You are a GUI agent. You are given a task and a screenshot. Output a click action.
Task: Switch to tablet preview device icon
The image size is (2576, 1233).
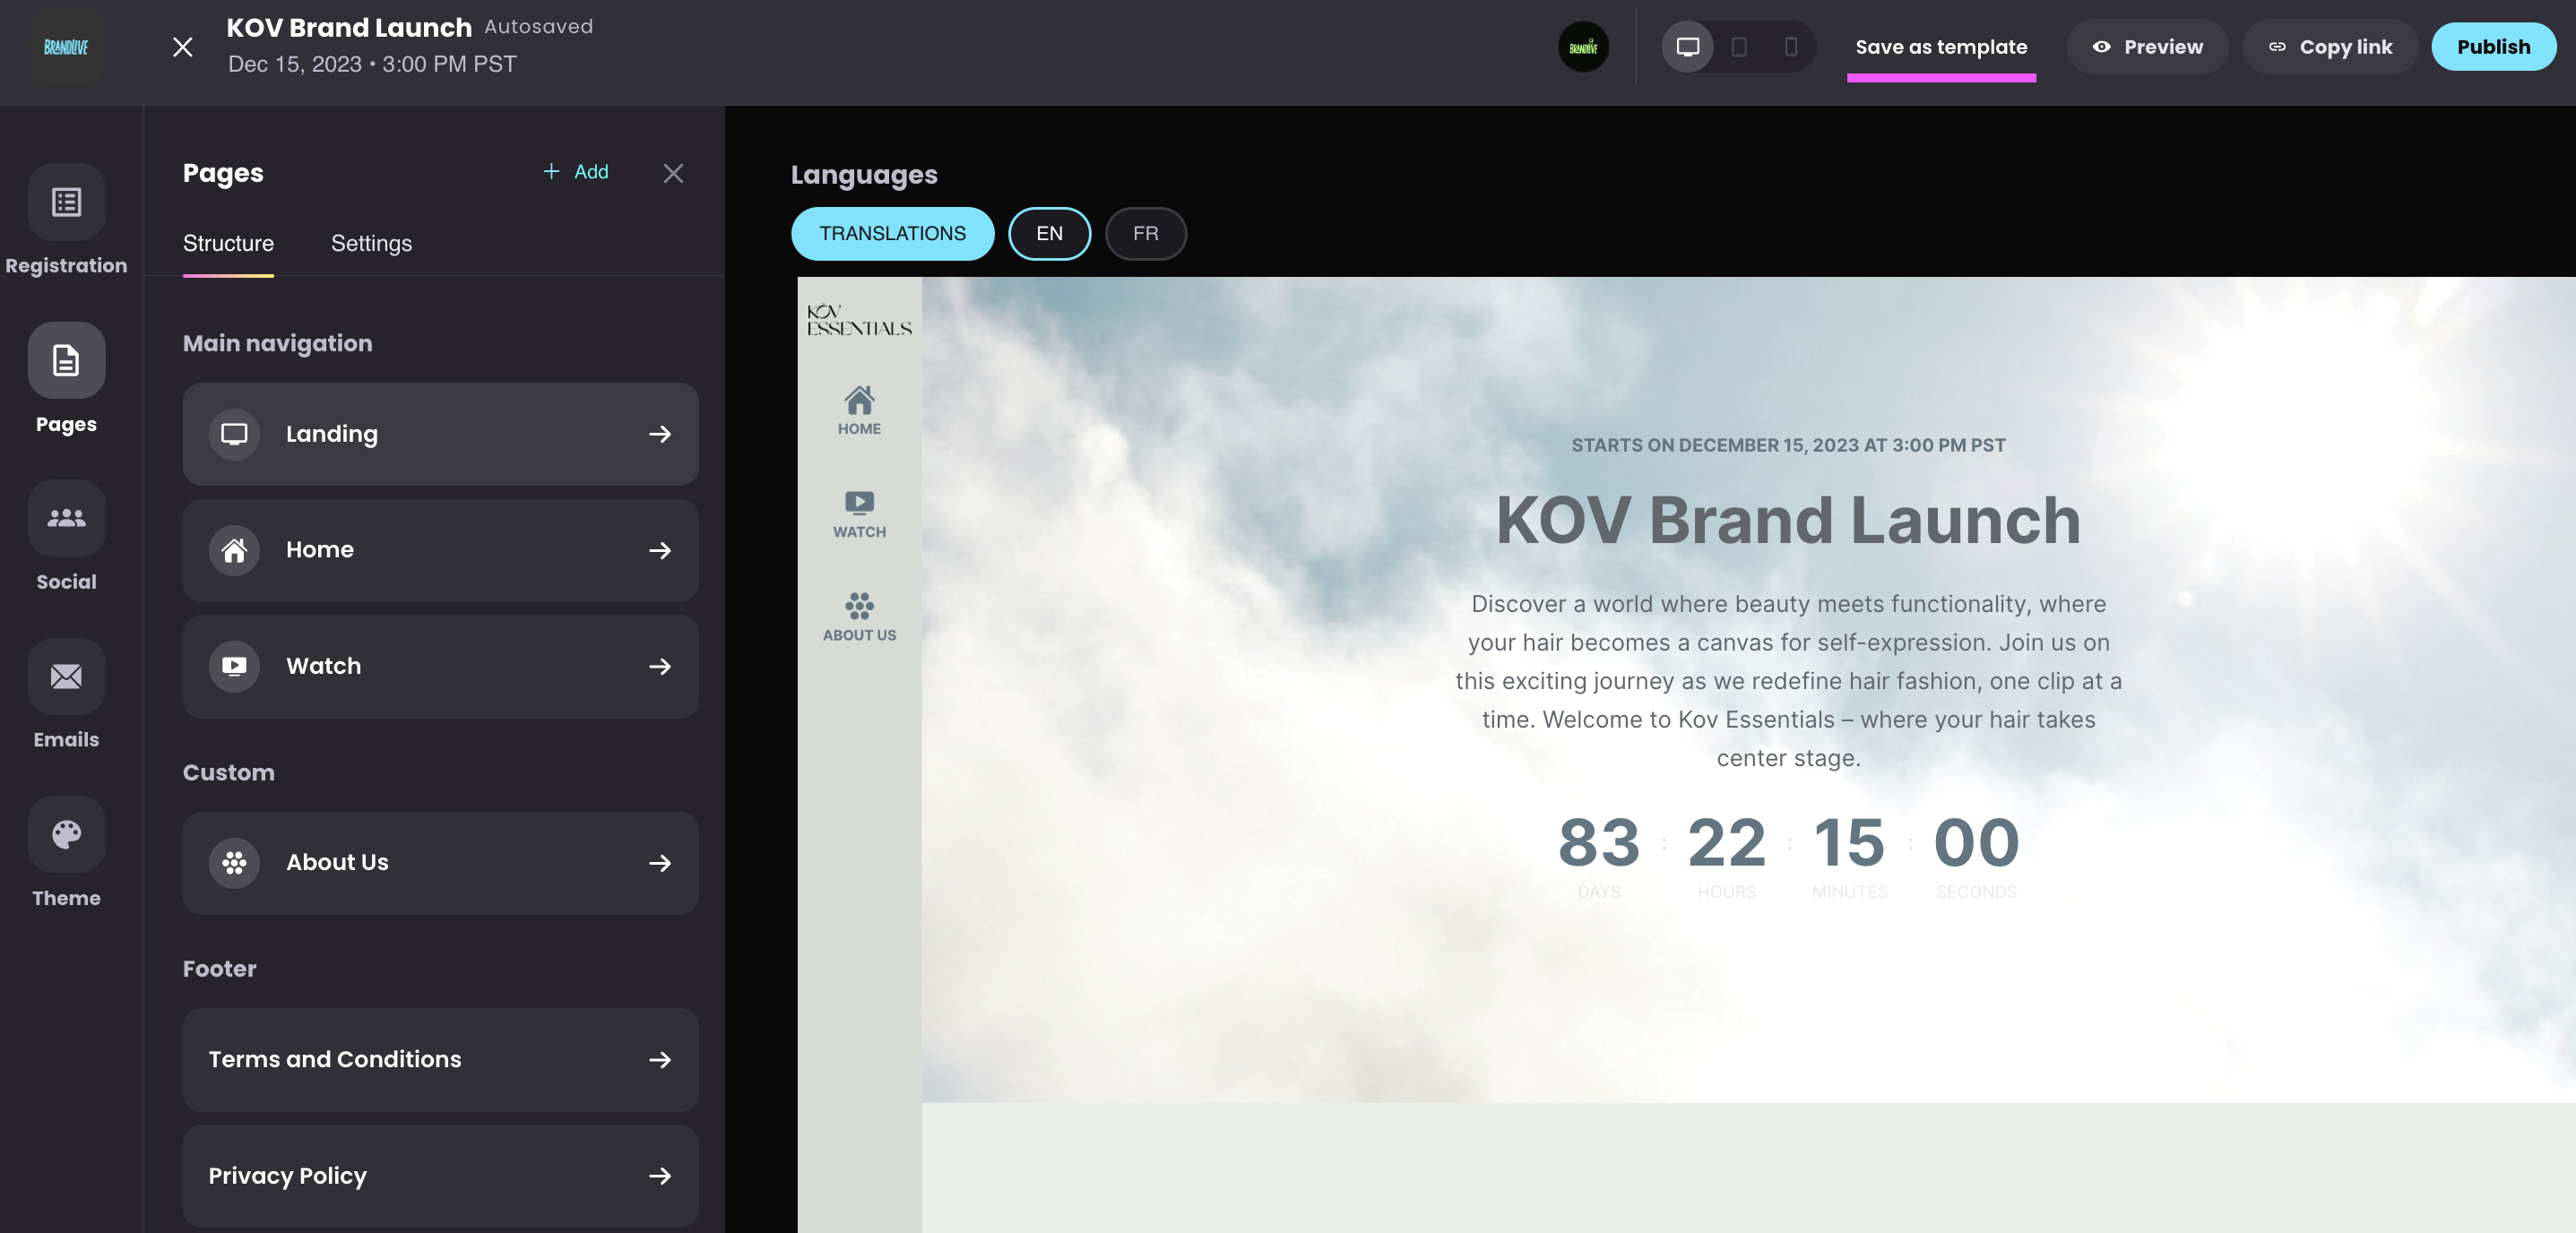tap(1739, 47)
